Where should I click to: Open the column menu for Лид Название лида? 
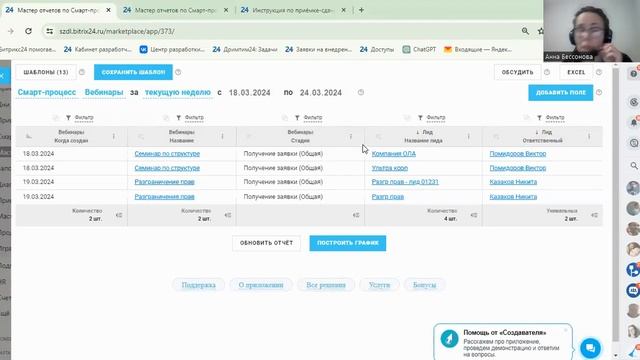pyautogui.click(x=469, y=136)
